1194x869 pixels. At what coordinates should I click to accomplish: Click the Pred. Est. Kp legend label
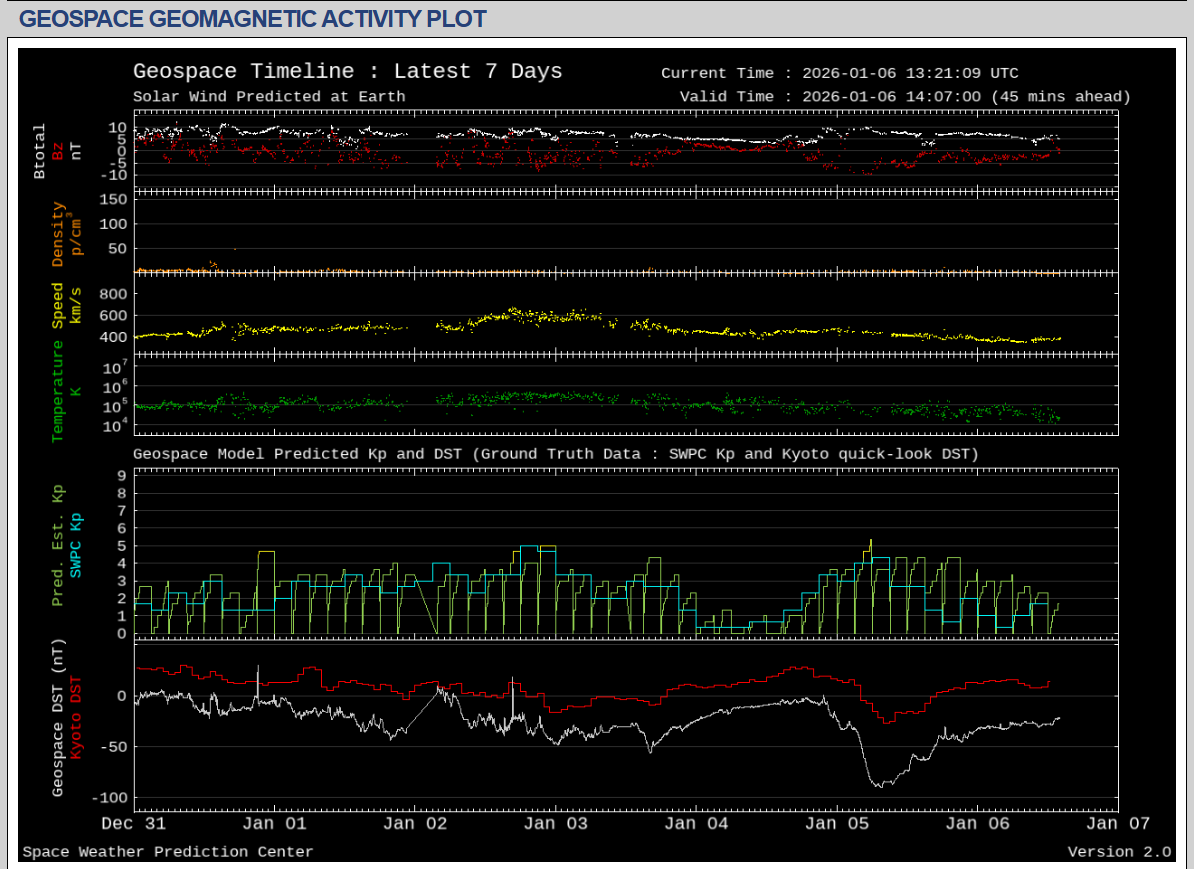pos(58,546)
